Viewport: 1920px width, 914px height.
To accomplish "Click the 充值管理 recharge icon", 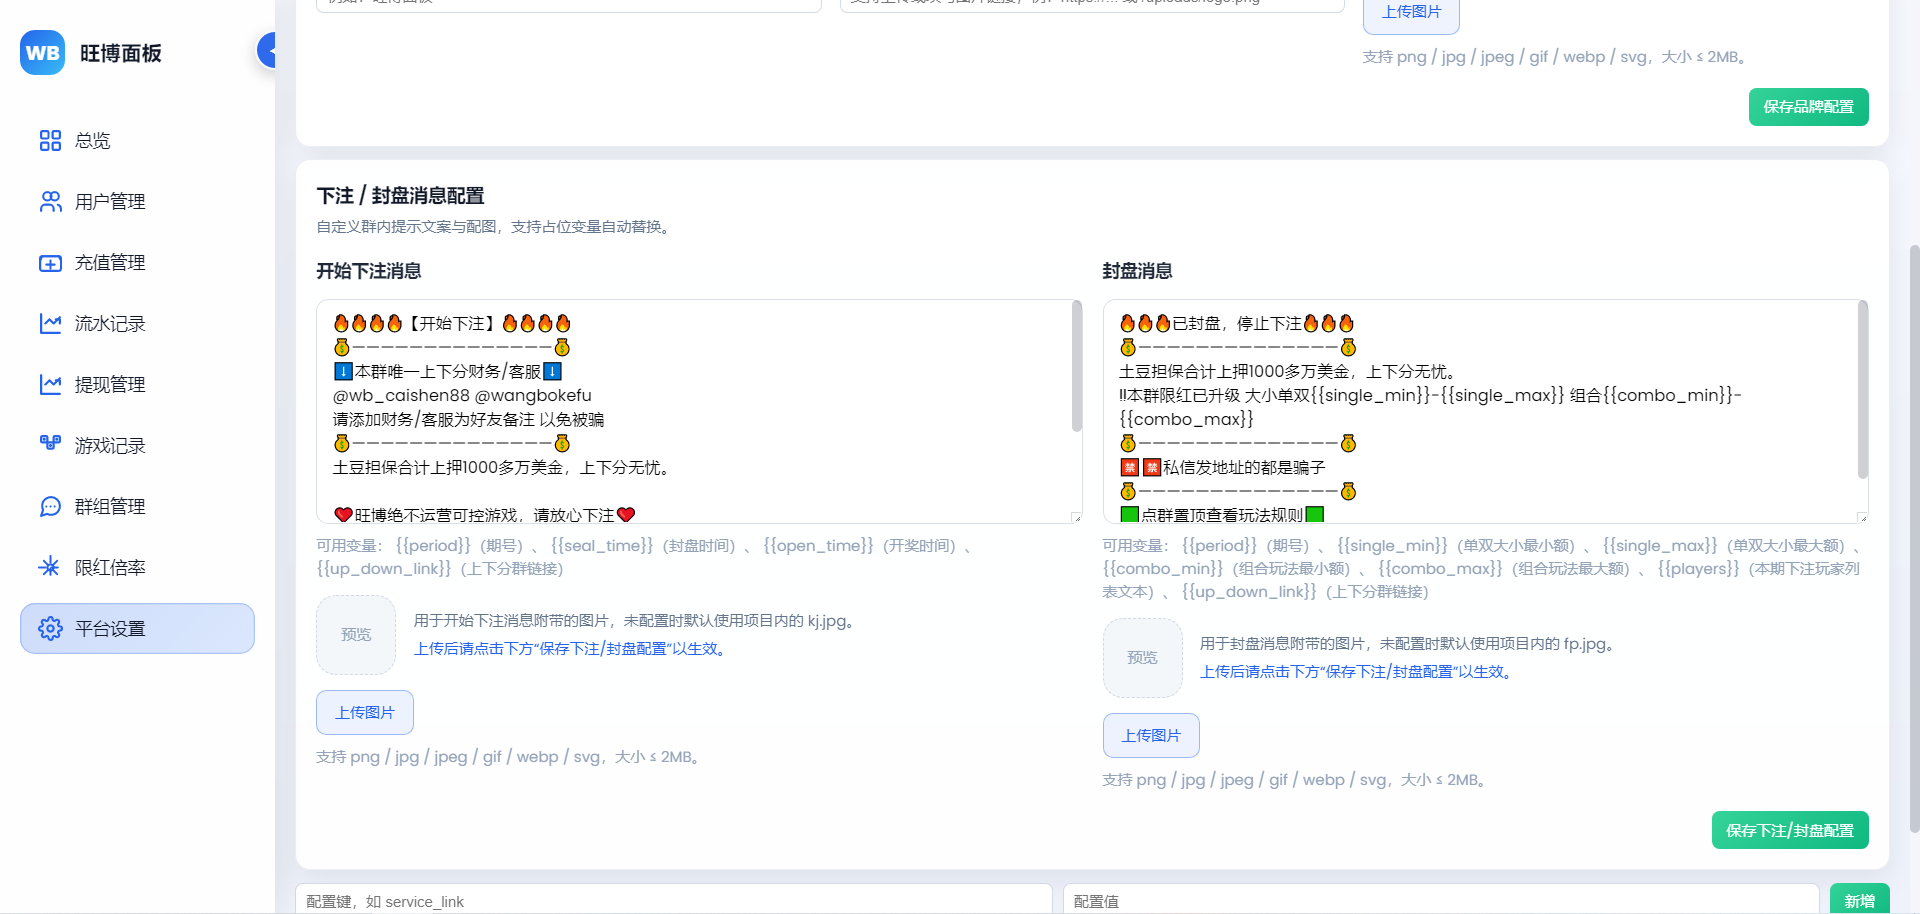I will 50,263.
